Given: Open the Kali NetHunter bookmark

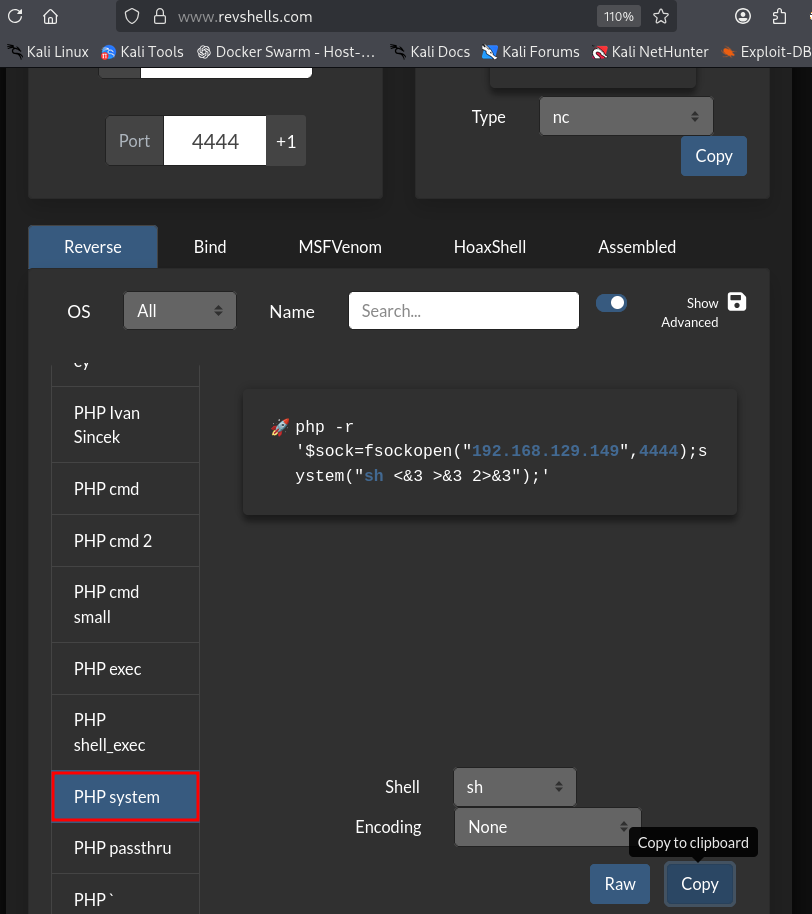Looking at the screenshot, I should (650, 52).
